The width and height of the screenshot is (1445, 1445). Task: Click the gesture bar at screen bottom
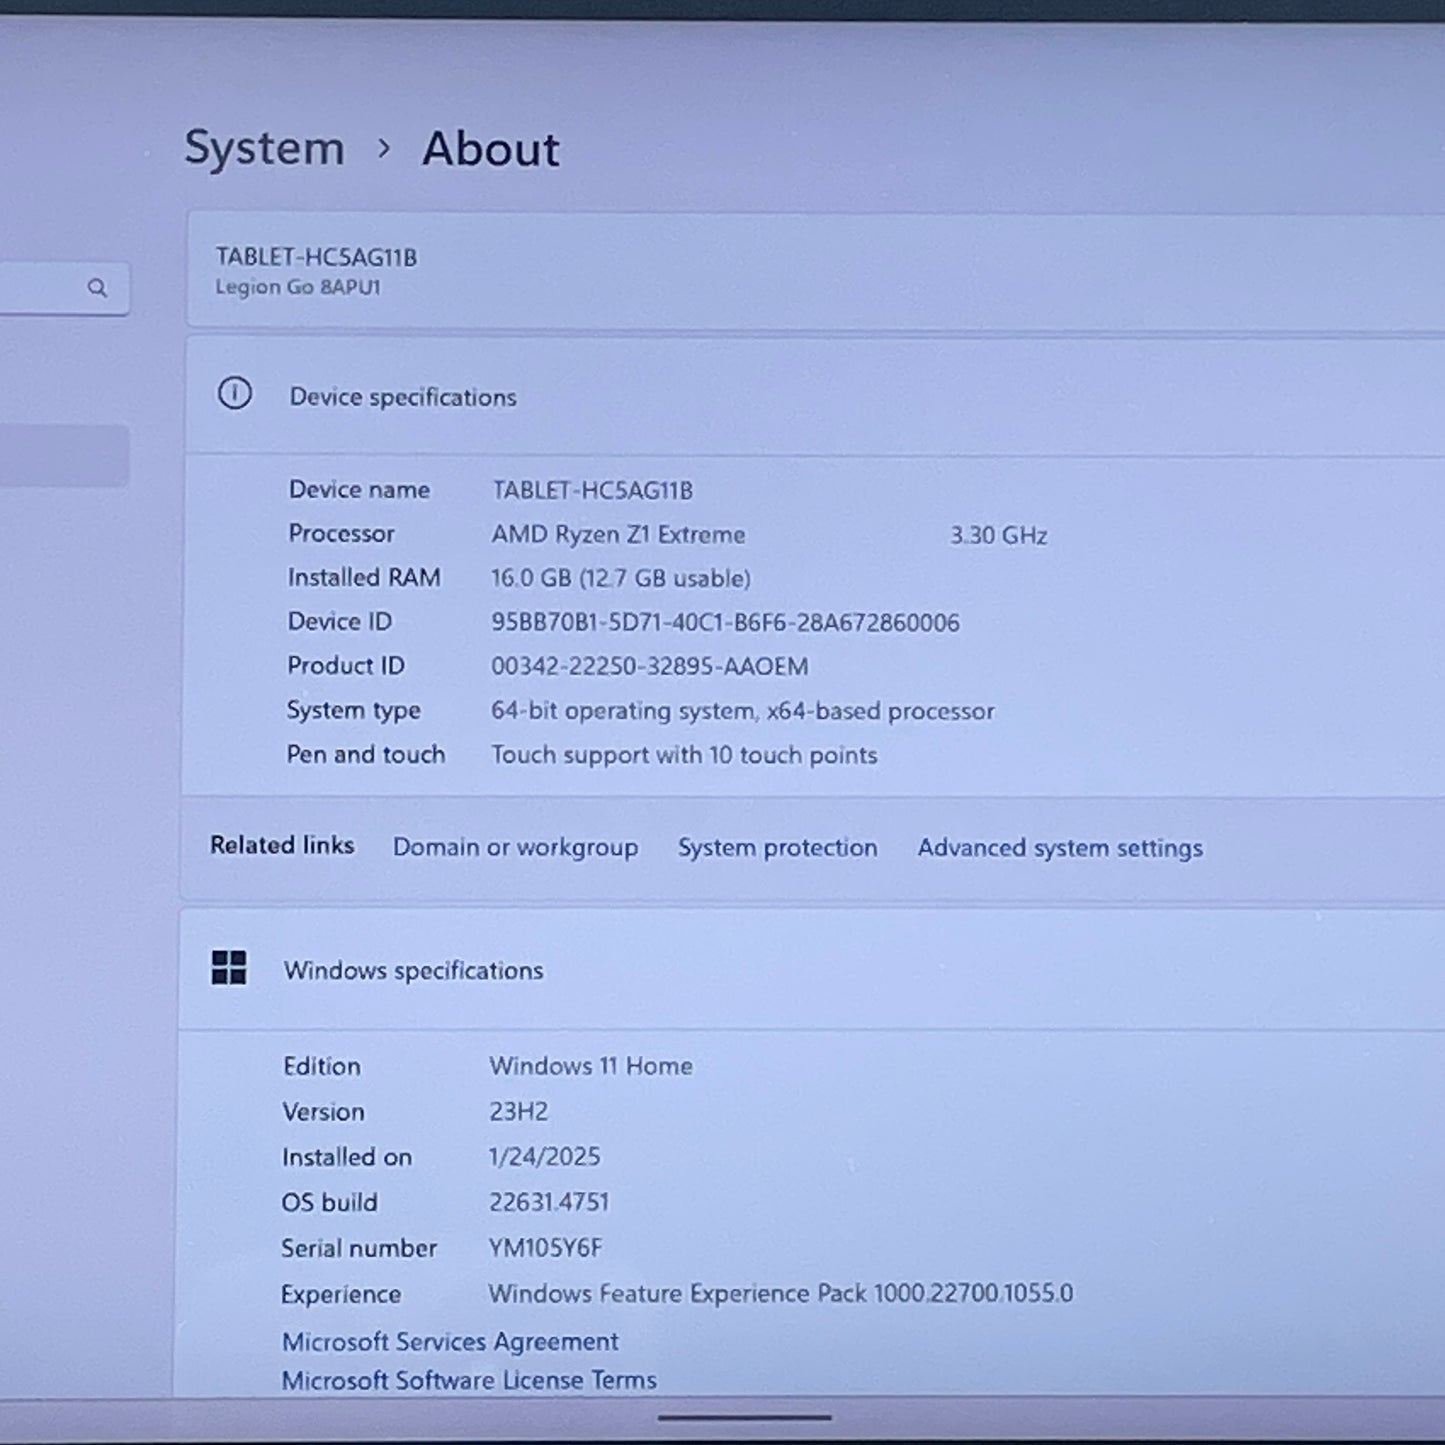click(x=744, y=1417)
